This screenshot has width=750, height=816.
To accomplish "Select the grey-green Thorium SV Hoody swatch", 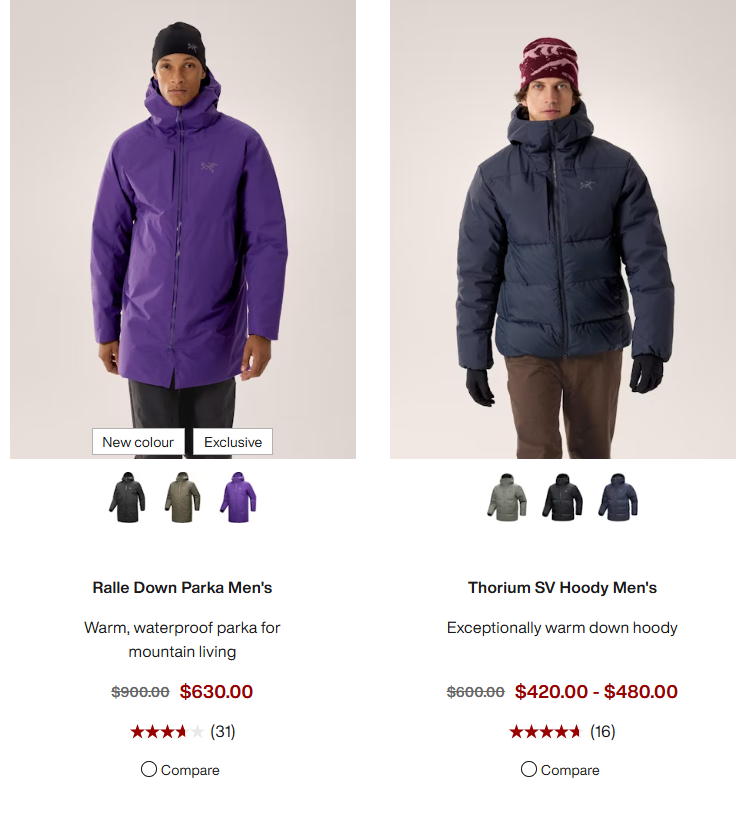I will coord(507,498).
